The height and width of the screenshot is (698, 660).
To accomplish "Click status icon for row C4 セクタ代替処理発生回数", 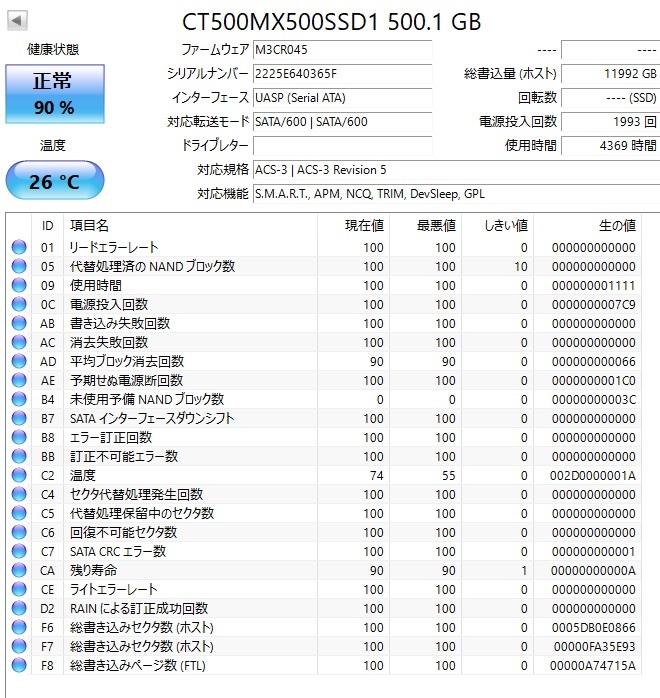I will [19, 494].
